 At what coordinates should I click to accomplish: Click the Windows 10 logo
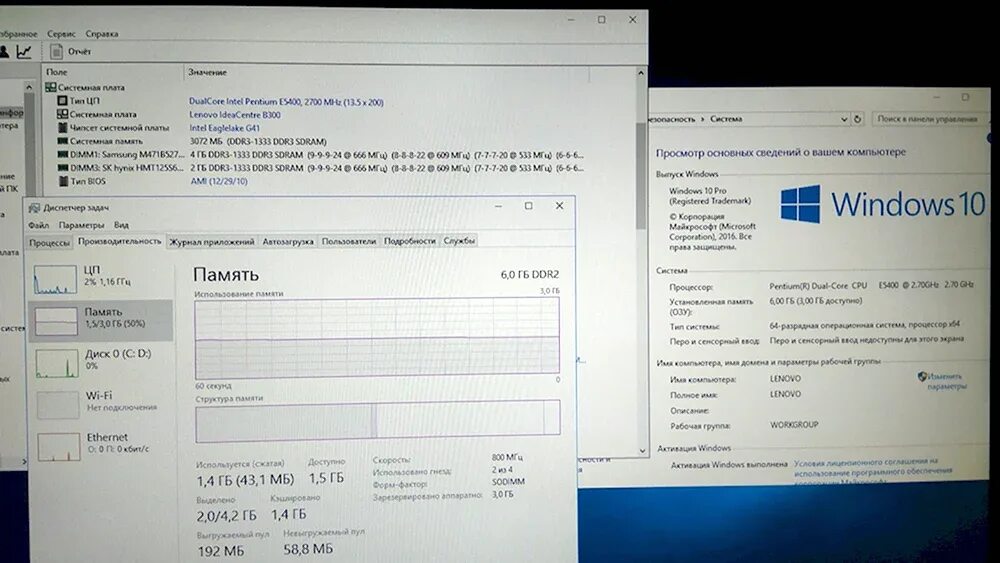pyautogui.click(x=883, y=204)
